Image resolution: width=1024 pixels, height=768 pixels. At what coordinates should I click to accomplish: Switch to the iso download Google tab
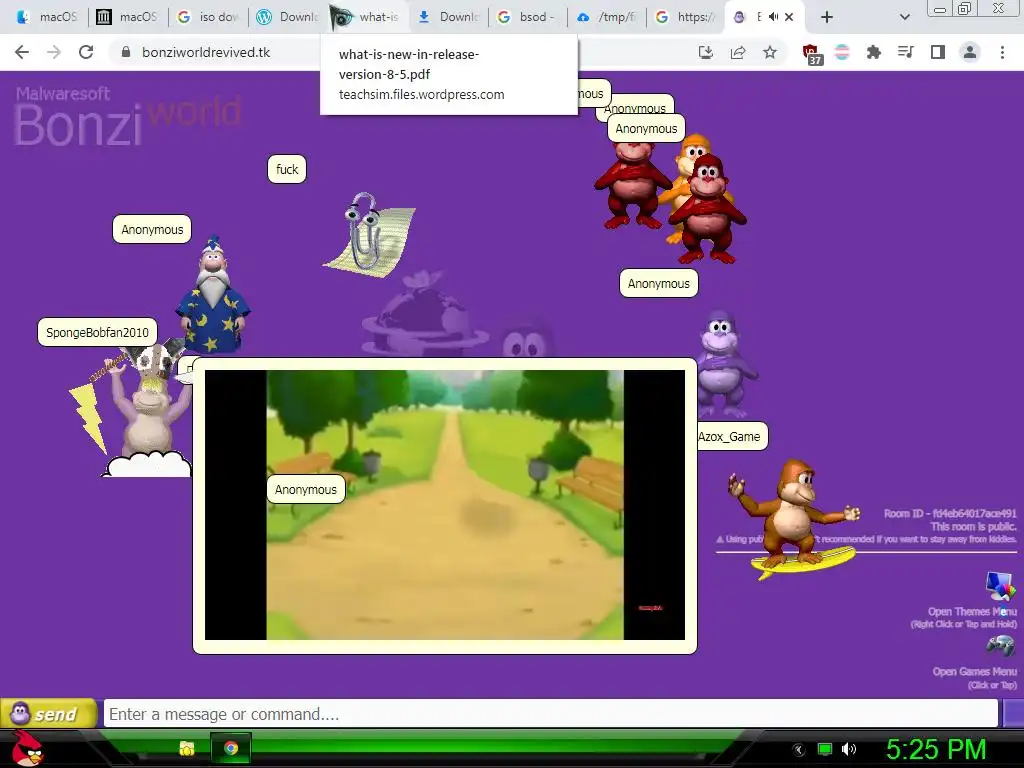(208, 17)
